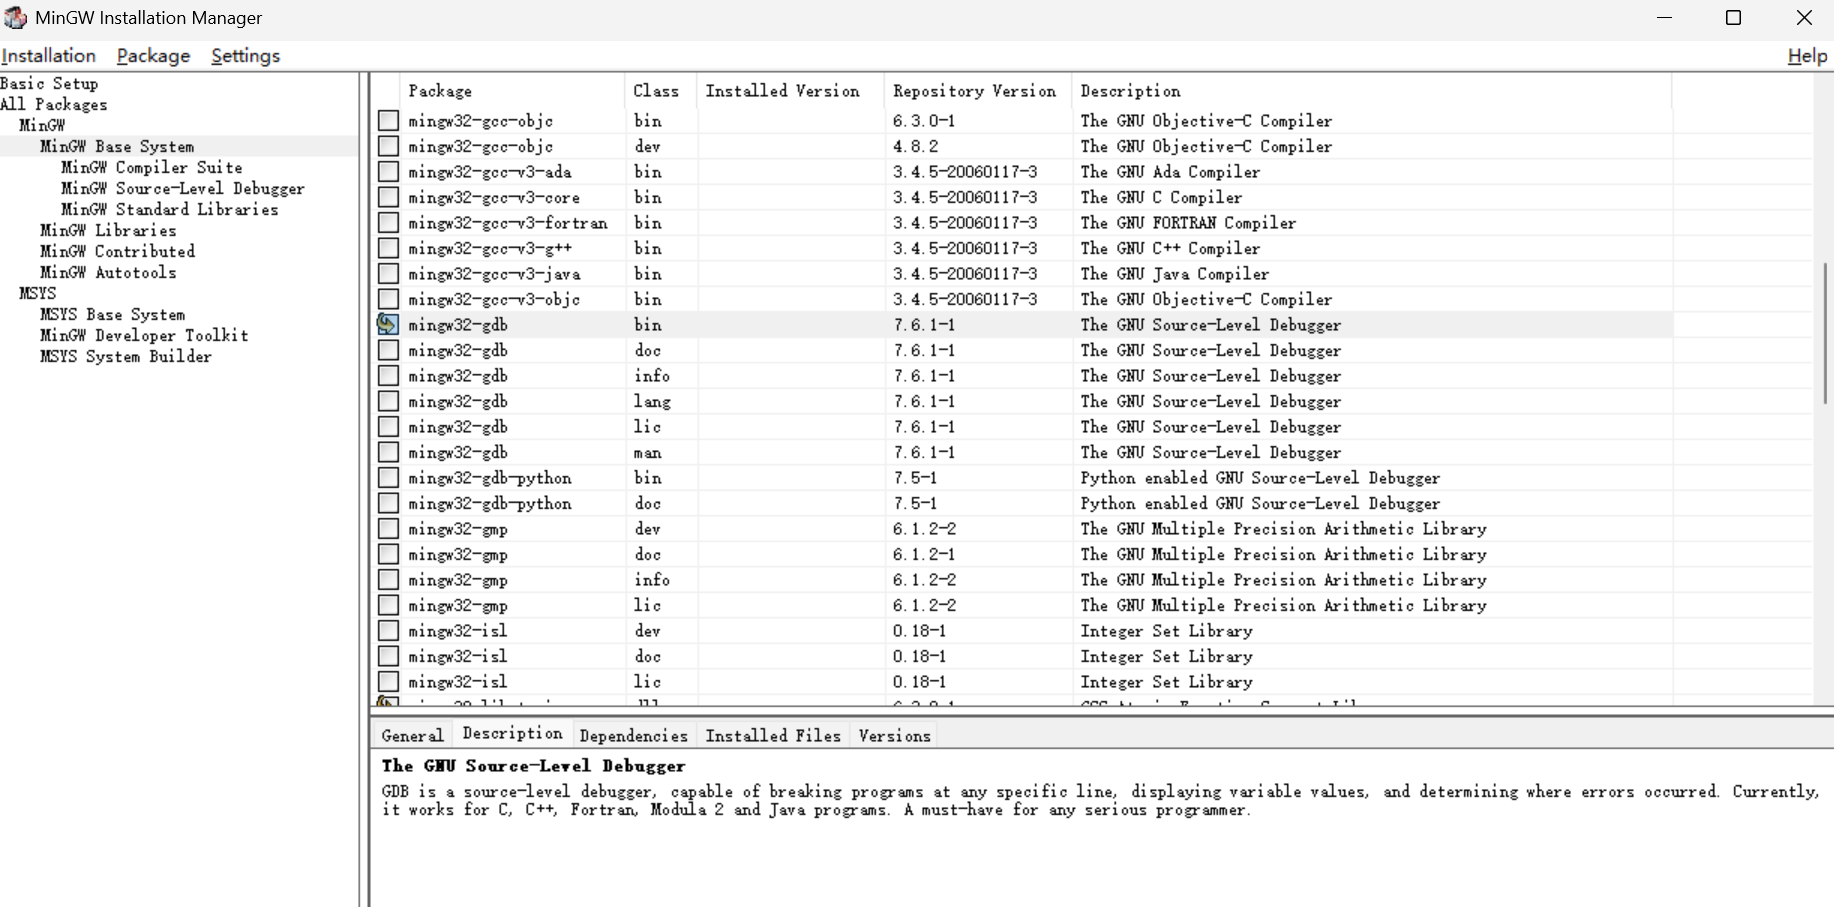This screenshot has width=1834, height=907.
Task: Click "The GNU FORTRAN Compiler" description
Action: 1188,222
